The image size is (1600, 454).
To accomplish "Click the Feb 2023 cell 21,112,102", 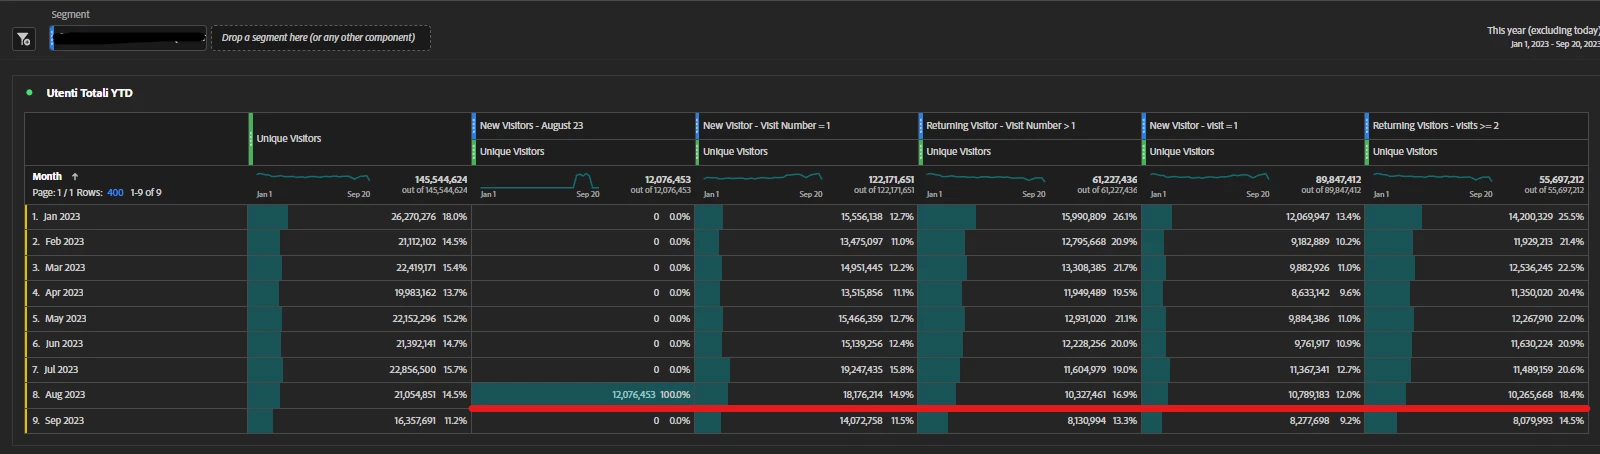I will coord(359,242).
